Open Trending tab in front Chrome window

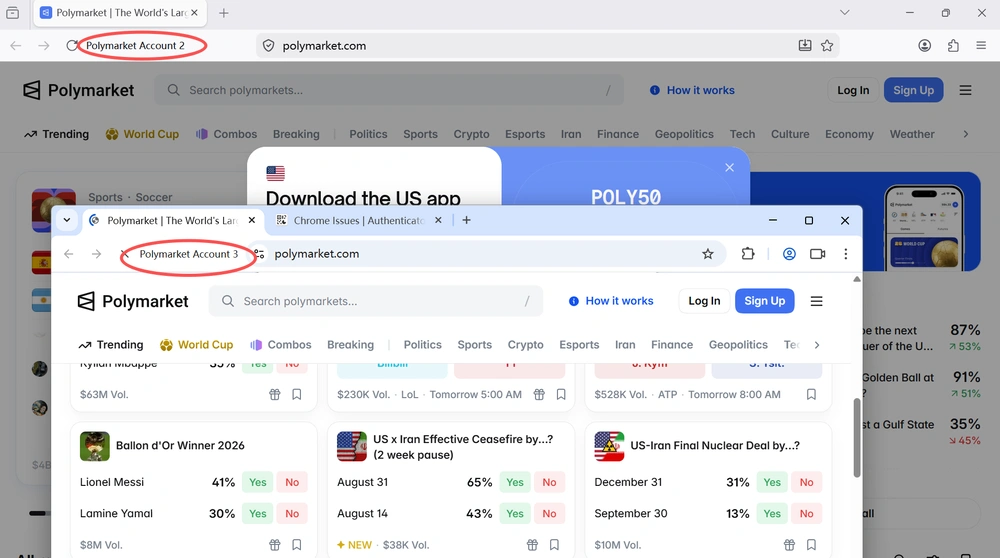[x=111, y=345]
